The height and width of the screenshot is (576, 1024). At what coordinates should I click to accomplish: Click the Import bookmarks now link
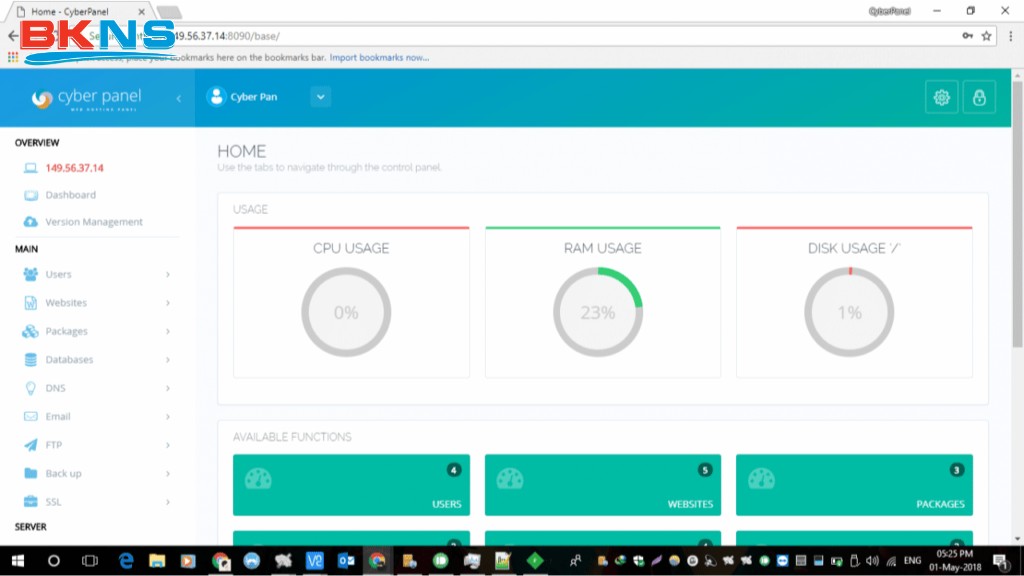379,58
